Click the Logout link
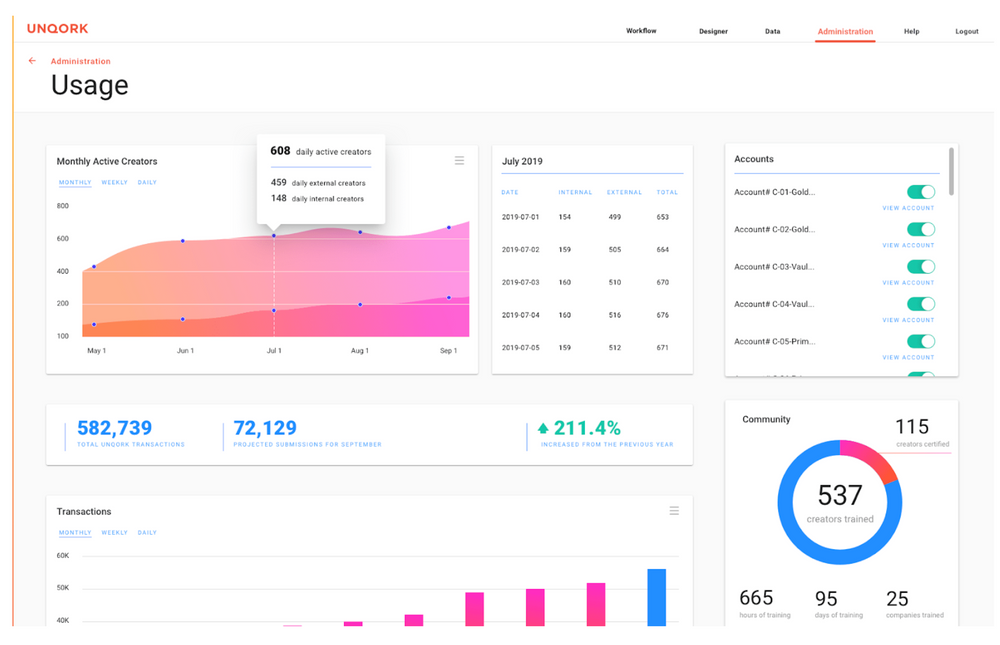The image size is (1000, 645). click(x=966, y=31)
